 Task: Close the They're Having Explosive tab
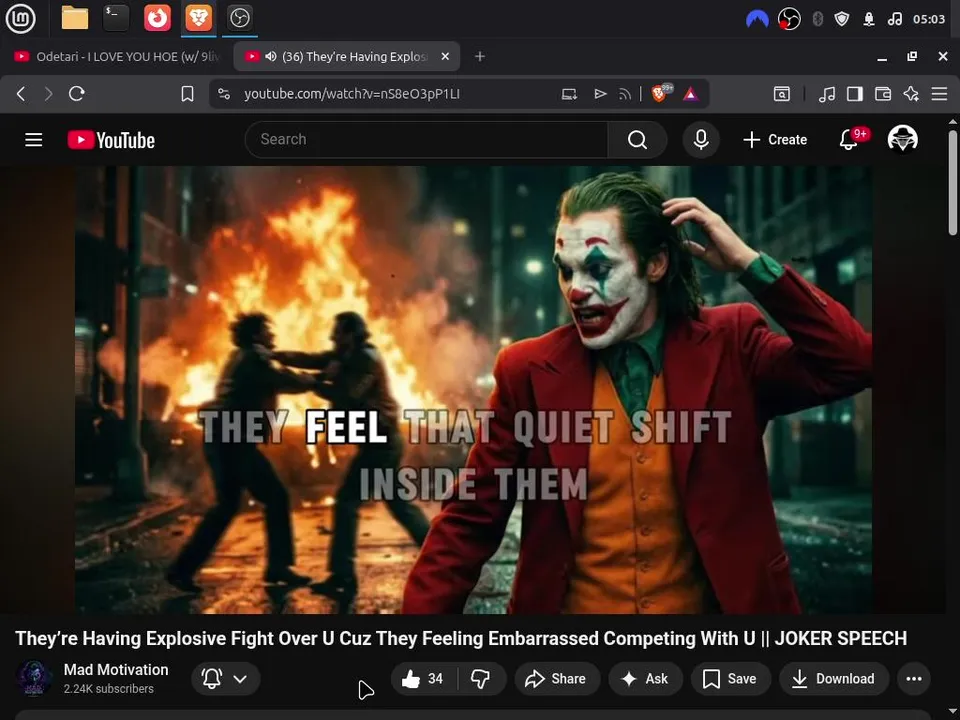click(445, 56)
